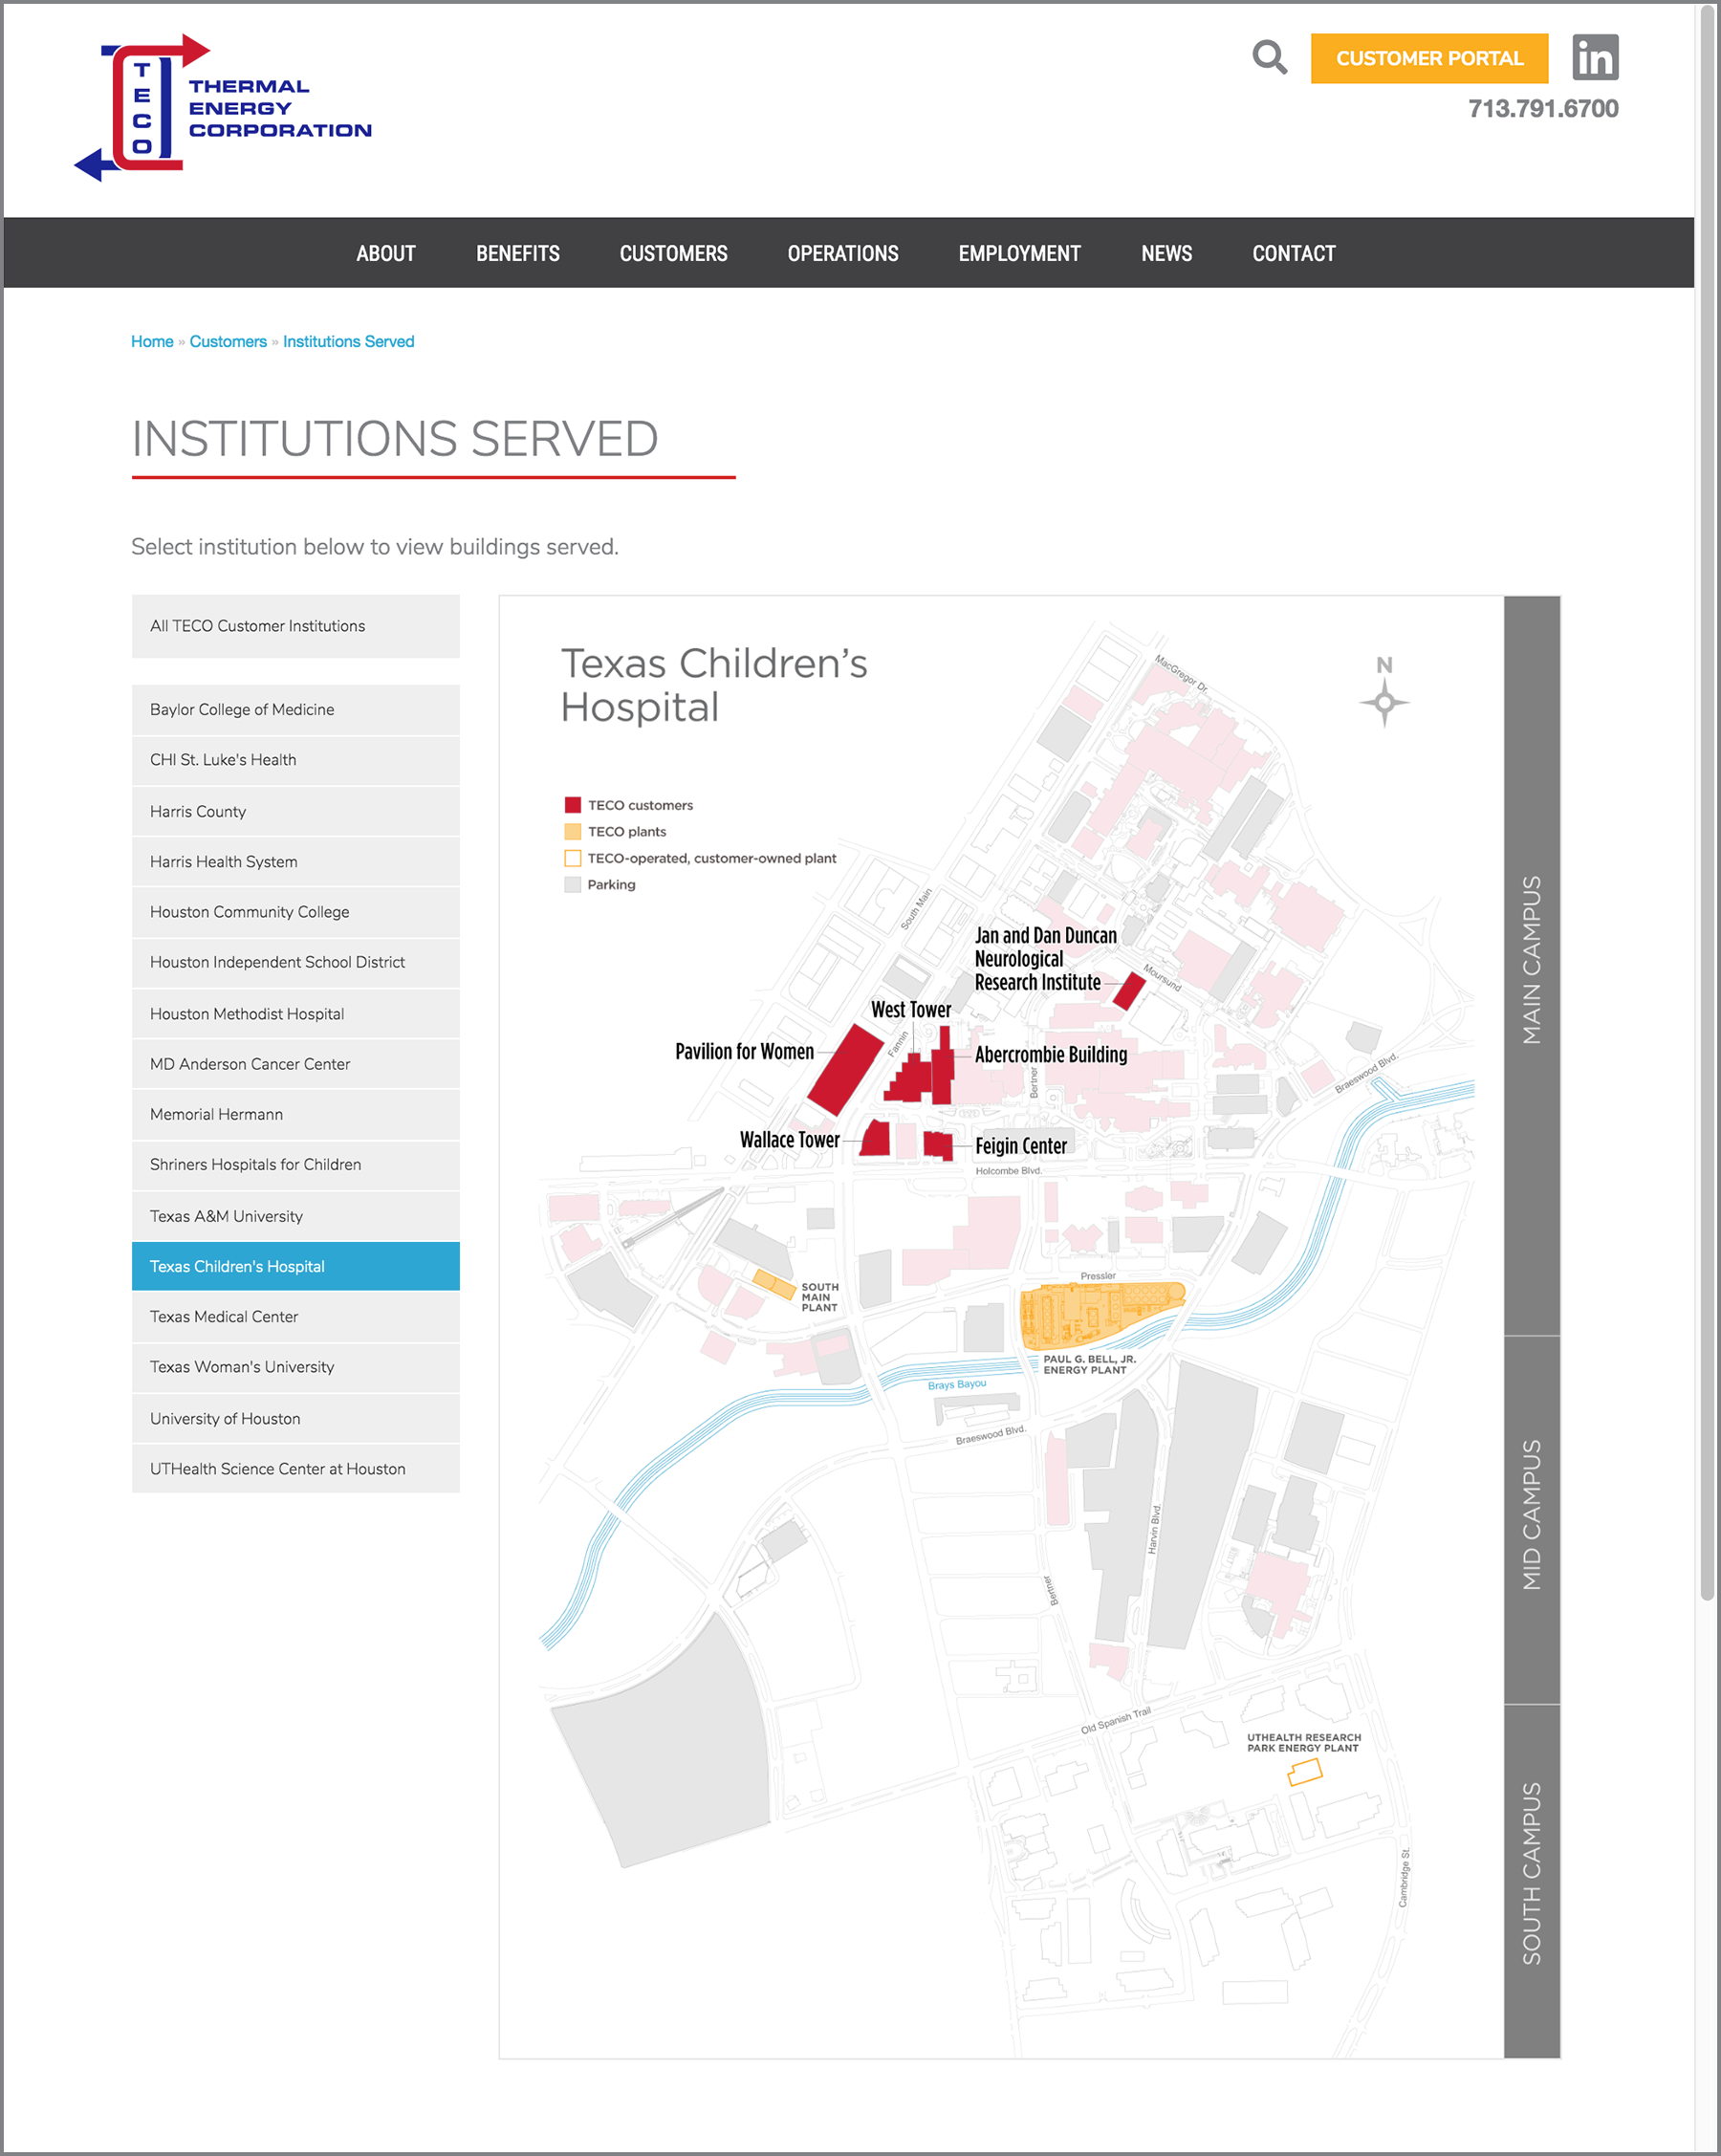Select Houston Methodist Hospital
1721x2156 pixels.
point(295,1013)
